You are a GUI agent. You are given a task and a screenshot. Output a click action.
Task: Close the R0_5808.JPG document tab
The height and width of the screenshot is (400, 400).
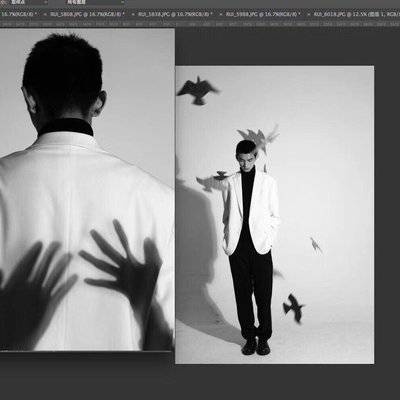click(x=45, y=14)
